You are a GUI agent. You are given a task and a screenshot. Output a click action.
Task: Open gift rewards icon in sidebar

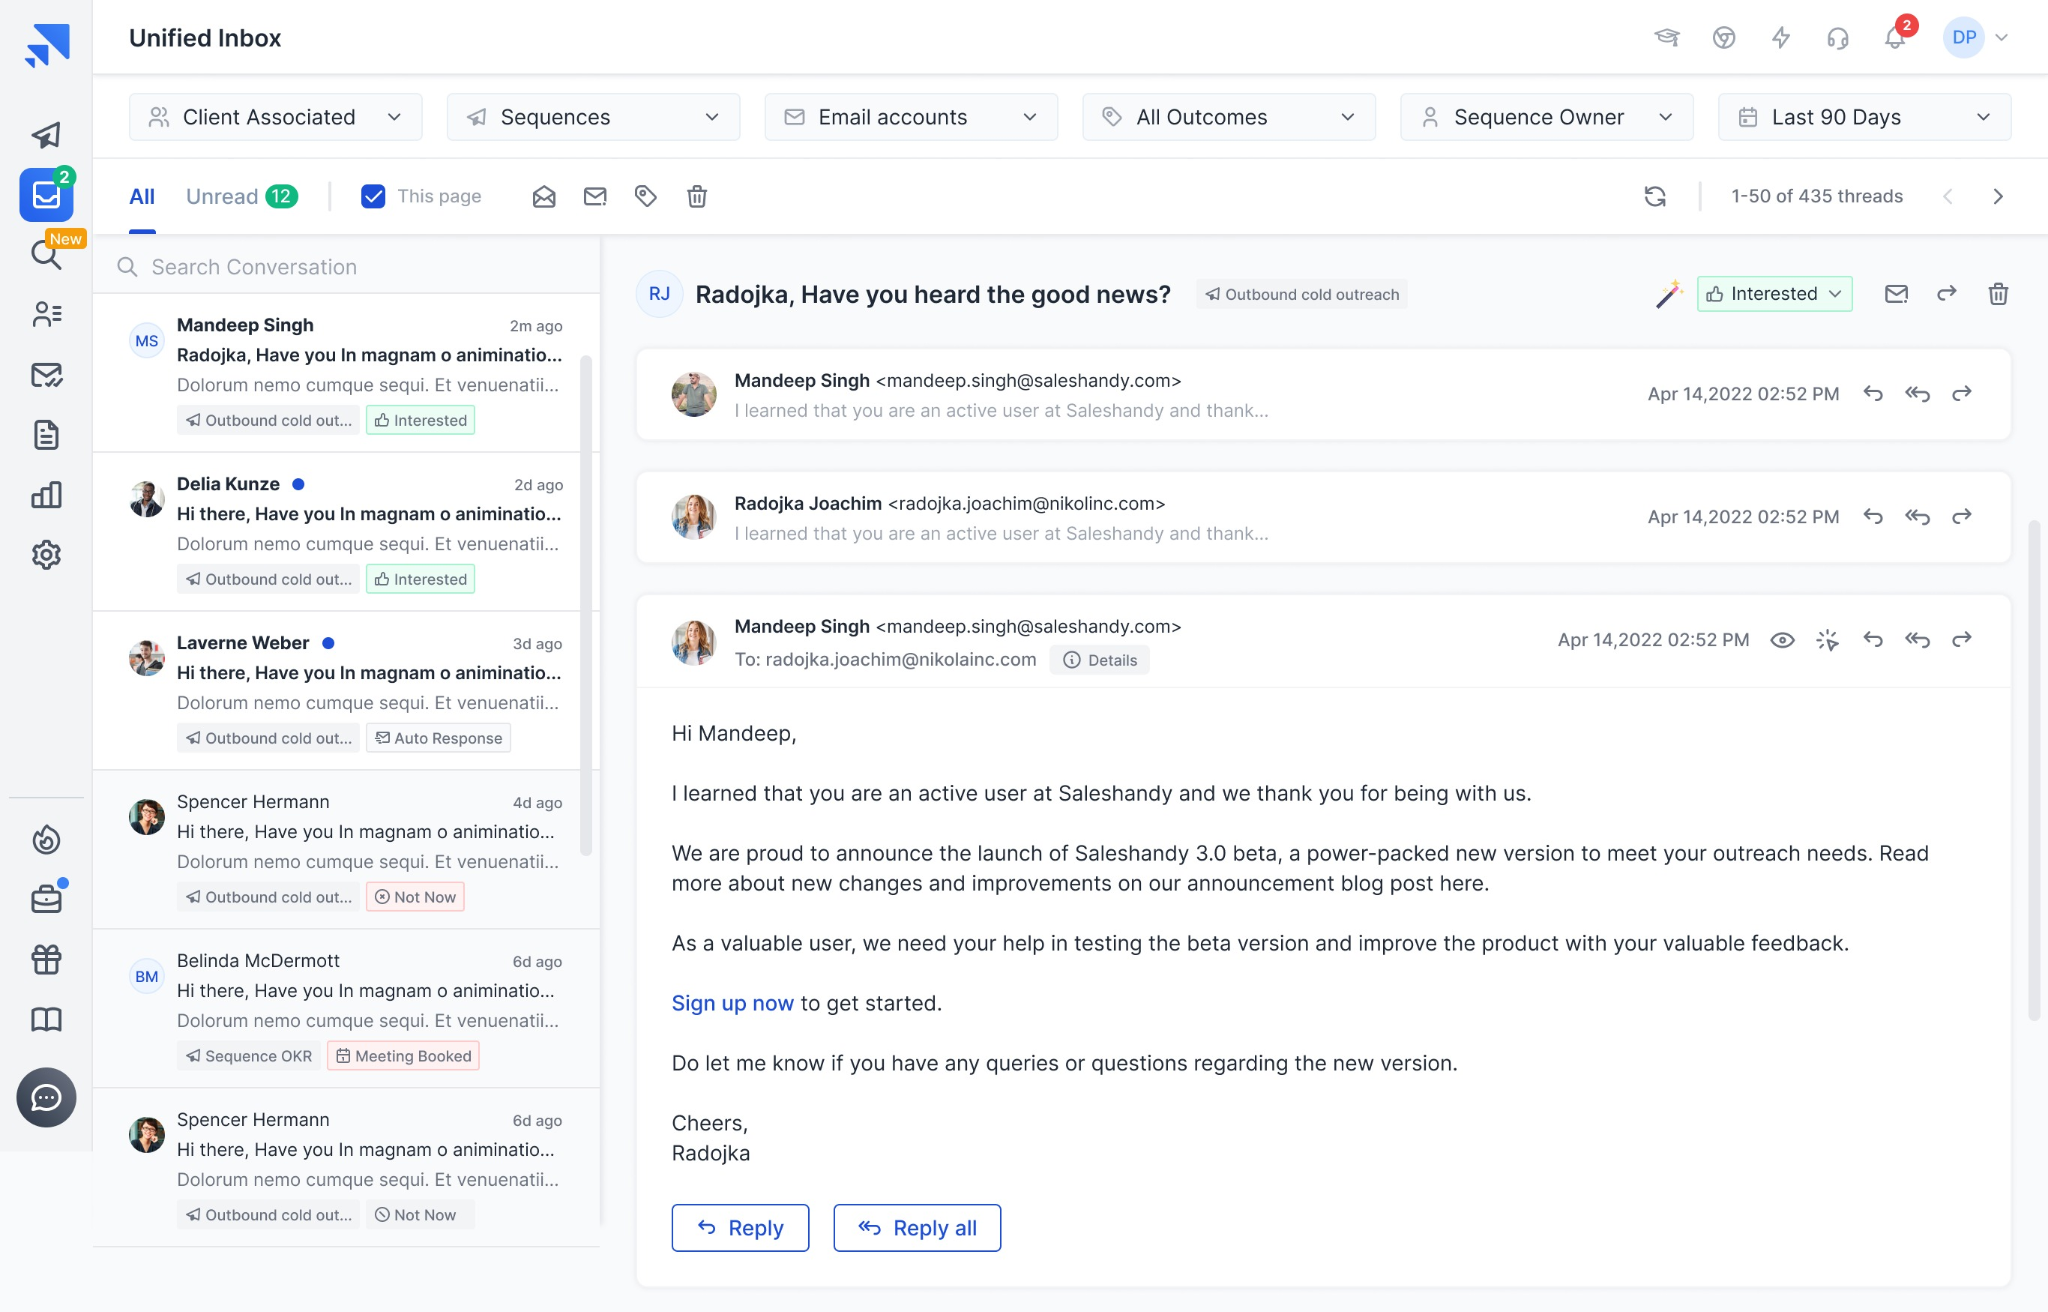coord(46,959)
